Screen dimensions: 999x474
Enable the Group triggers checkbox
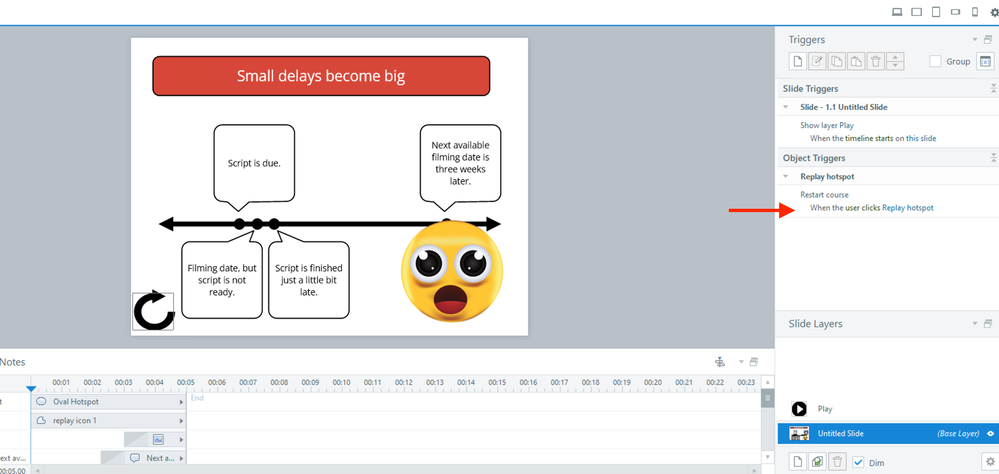[935, 61]
